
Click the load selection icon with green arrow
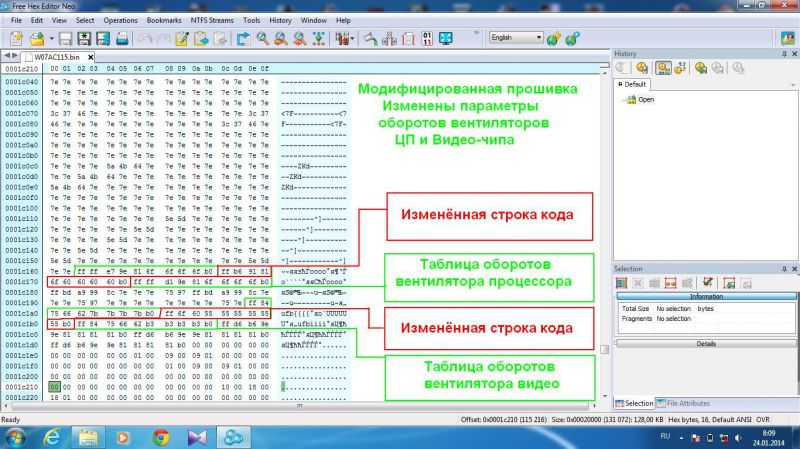pyautogui.click(x=729, y=283)
